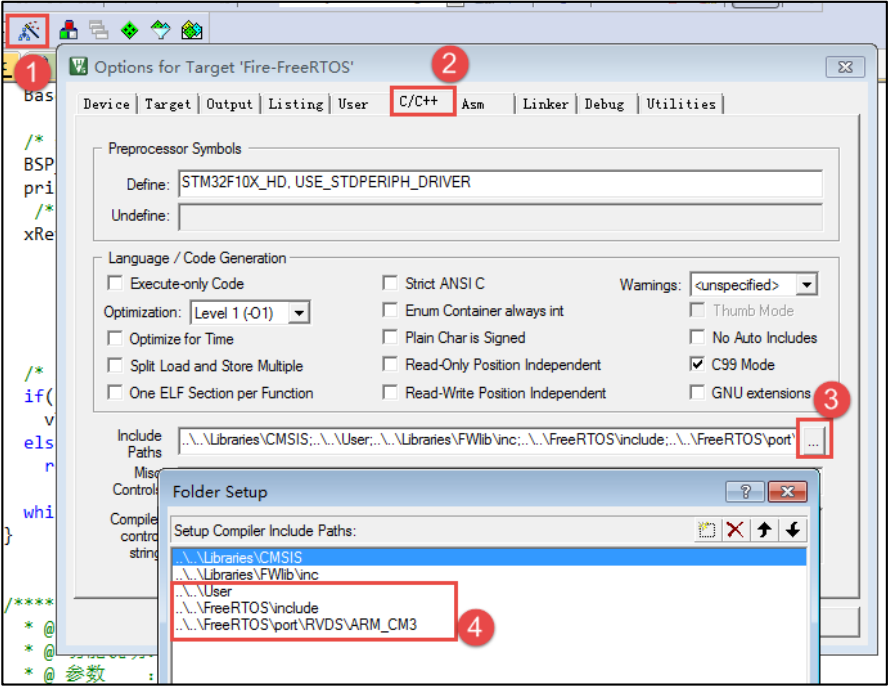889x687 pixels.
Task: Delete selected include path red X
Action: 735,530
